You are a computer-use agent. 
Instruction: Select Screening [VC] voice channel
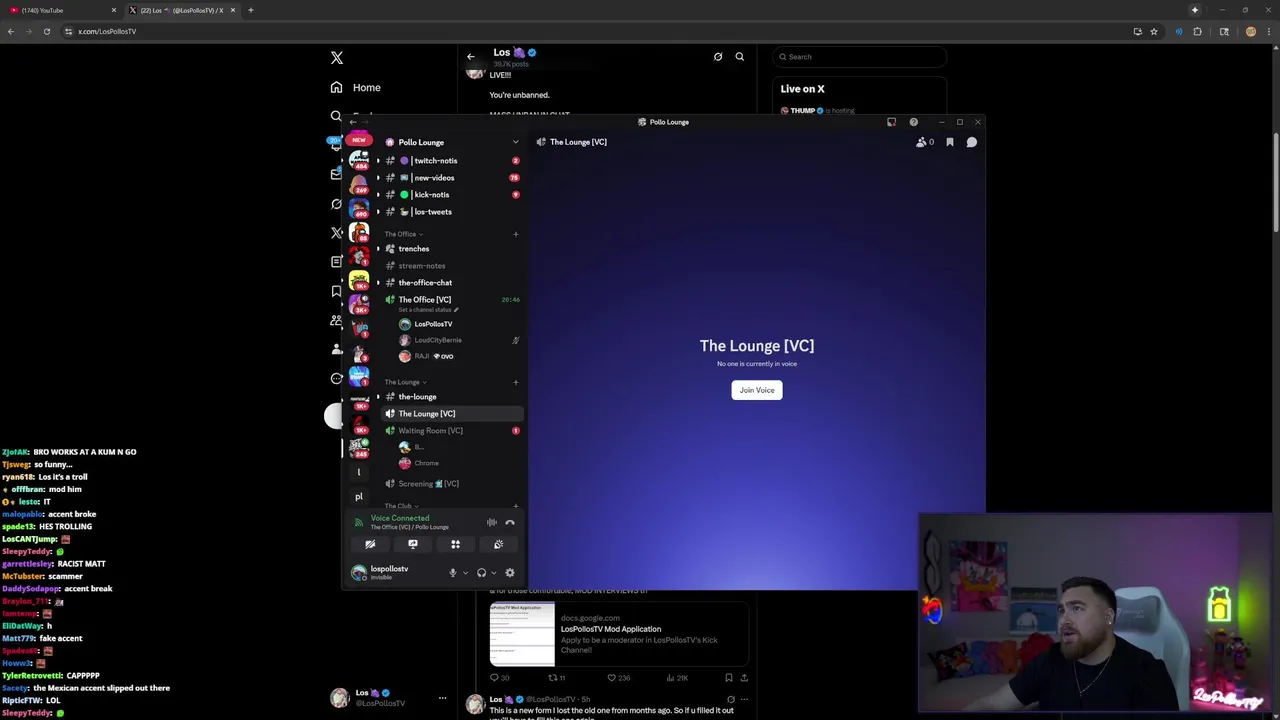point(450,484)
